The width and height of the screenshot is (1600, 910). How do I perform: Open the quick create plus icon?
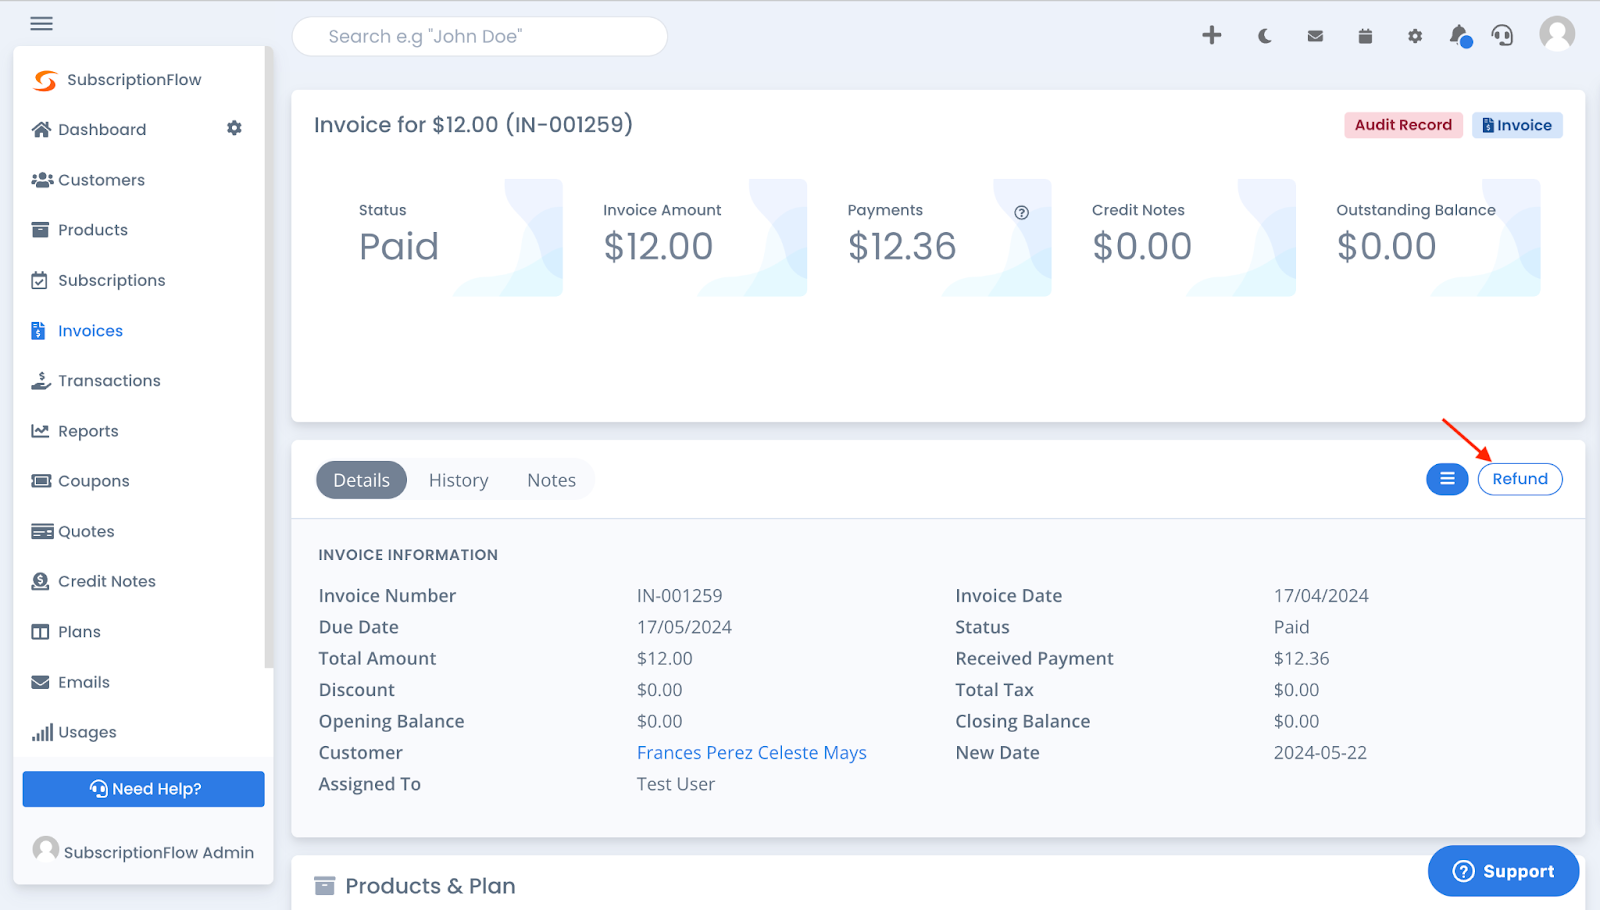point(1211,34)
